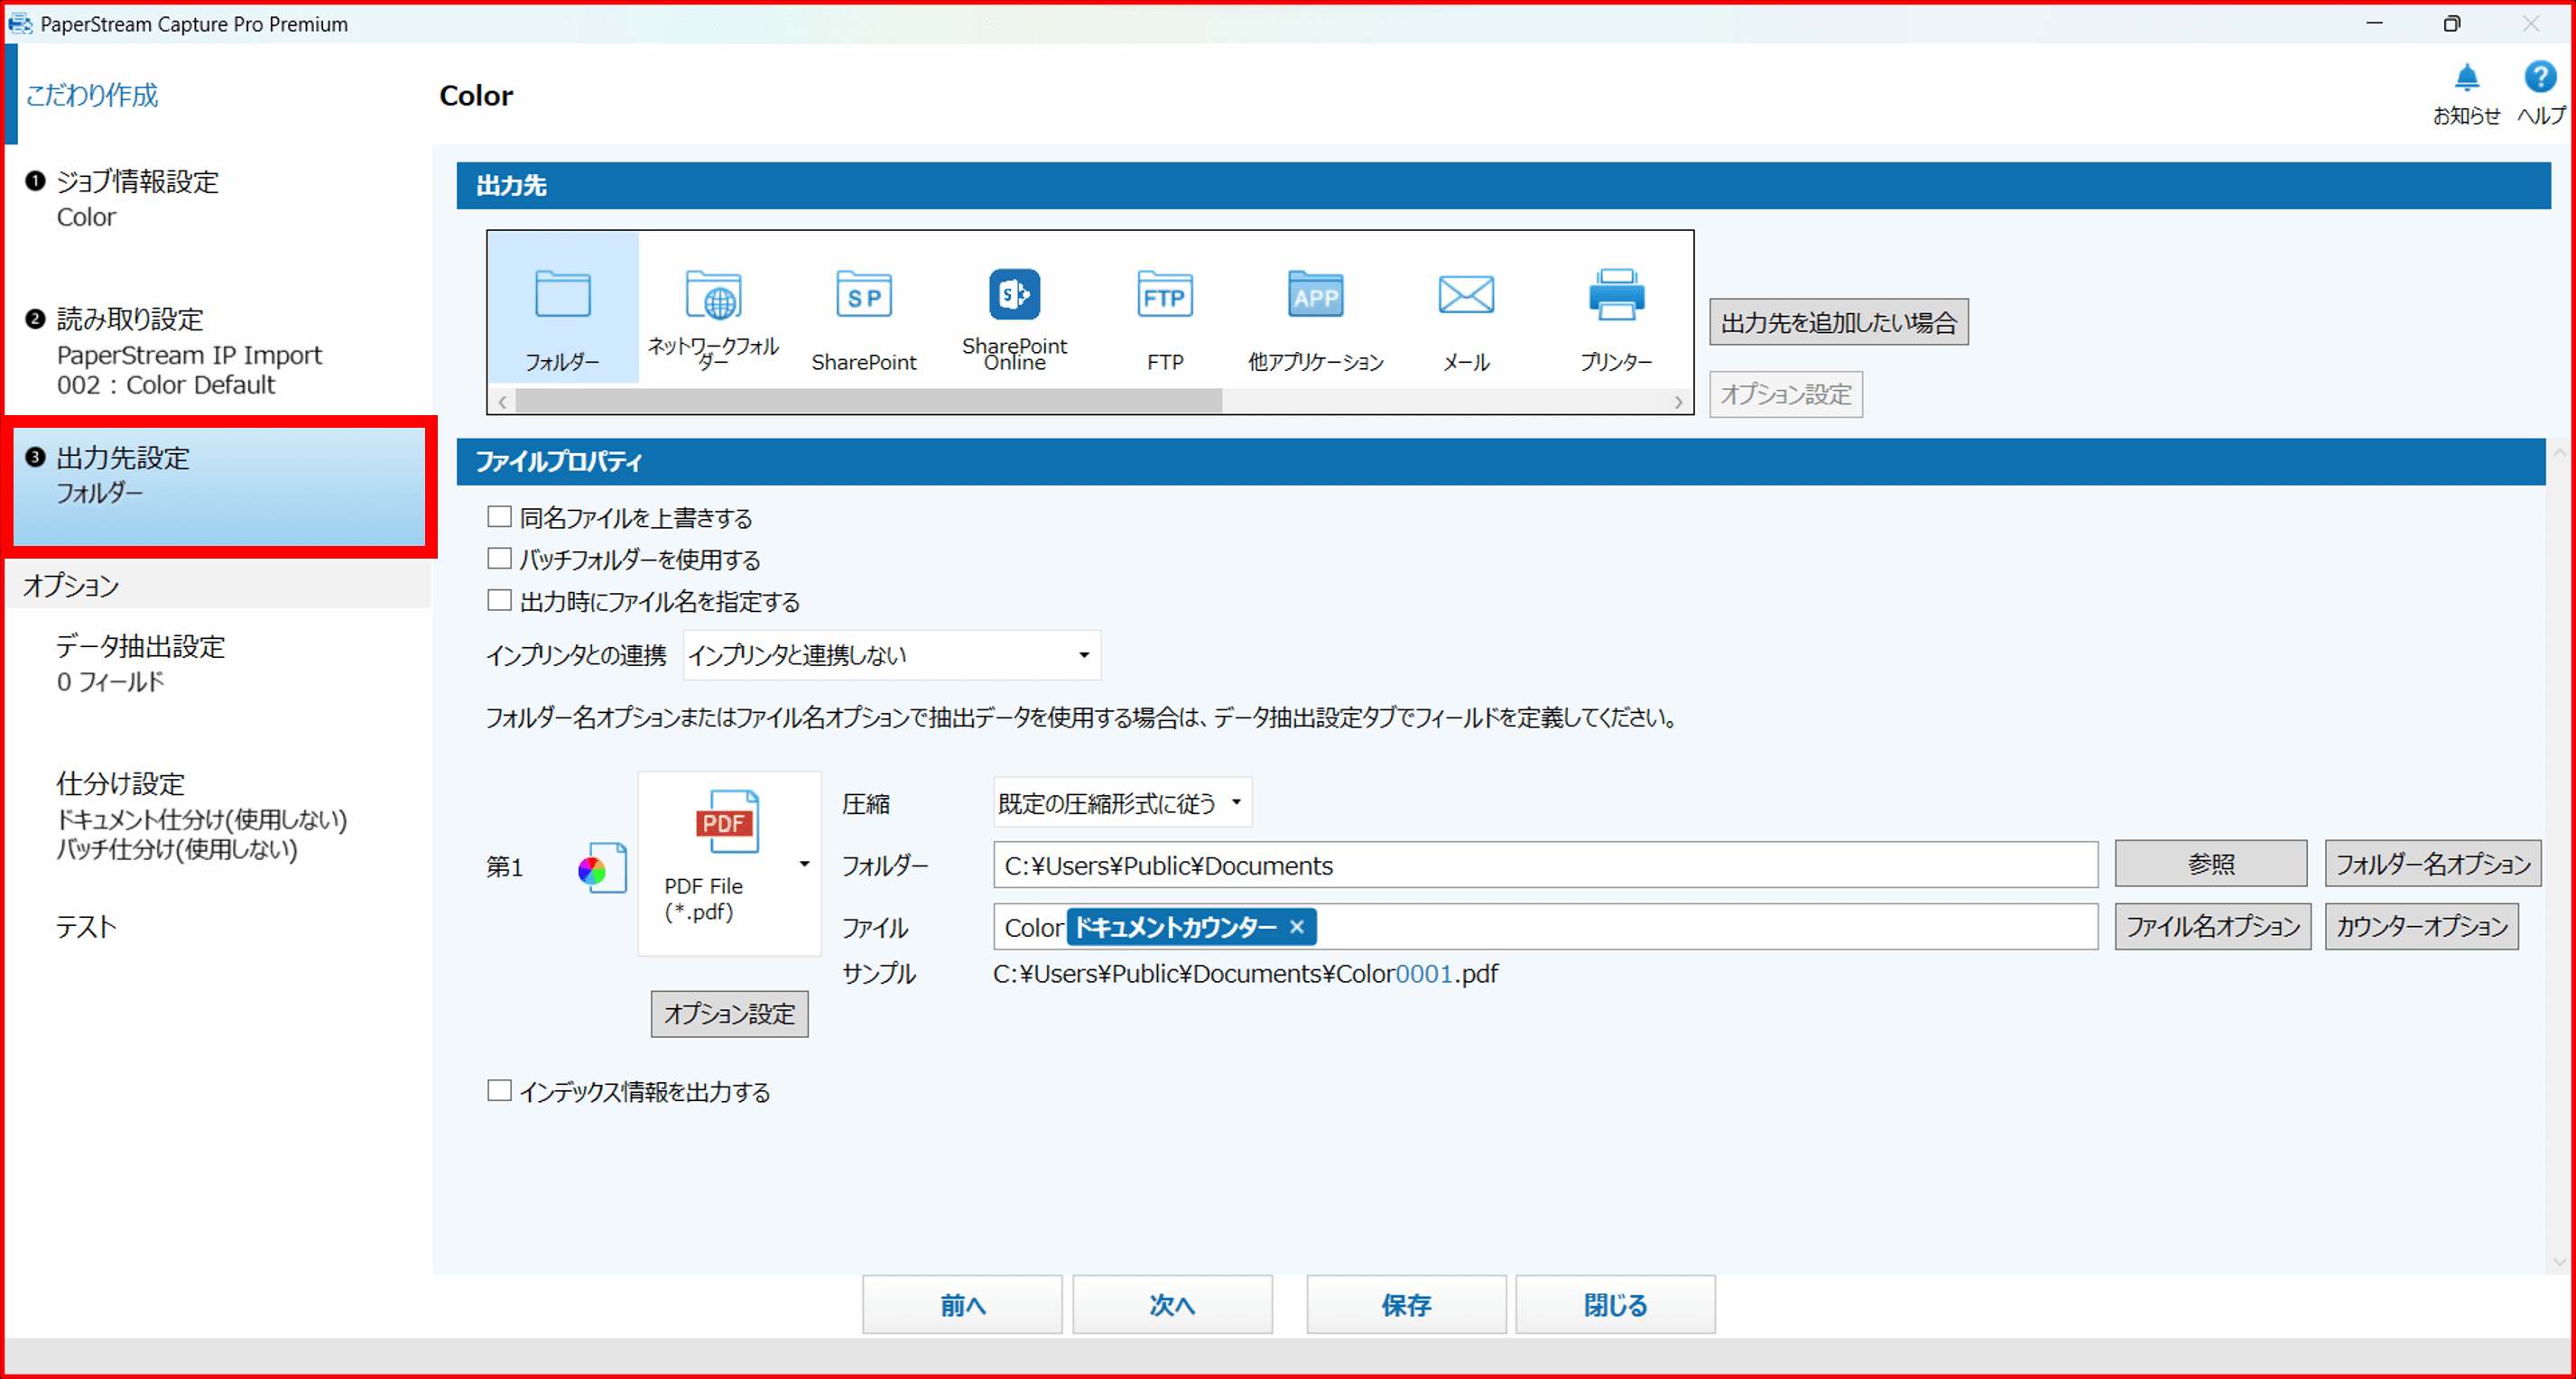Open インプリンタとの連携 dropdown

click(x=892, y=656)
